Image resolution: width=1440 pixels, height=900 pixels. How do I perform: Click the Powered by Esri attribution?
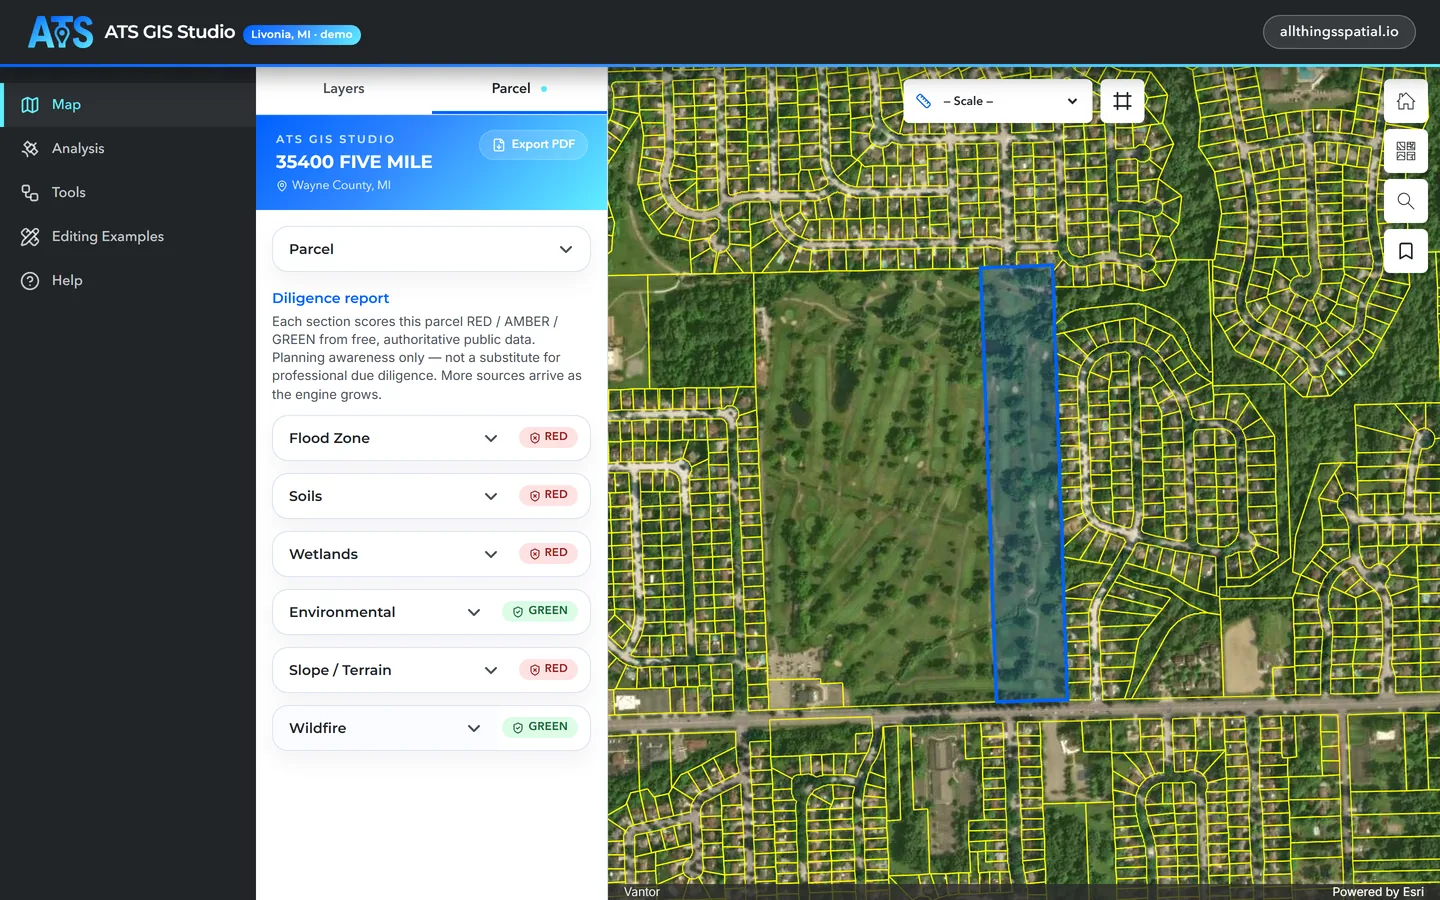(1378, 892)
